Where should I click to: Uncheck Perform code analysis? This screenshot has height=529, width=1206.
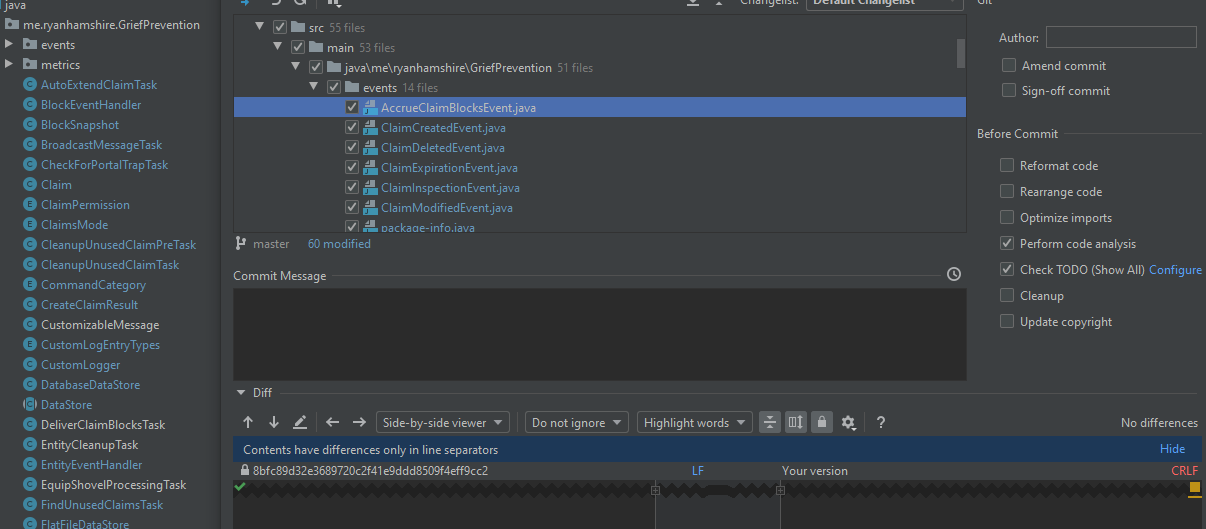click(1007, 244)
